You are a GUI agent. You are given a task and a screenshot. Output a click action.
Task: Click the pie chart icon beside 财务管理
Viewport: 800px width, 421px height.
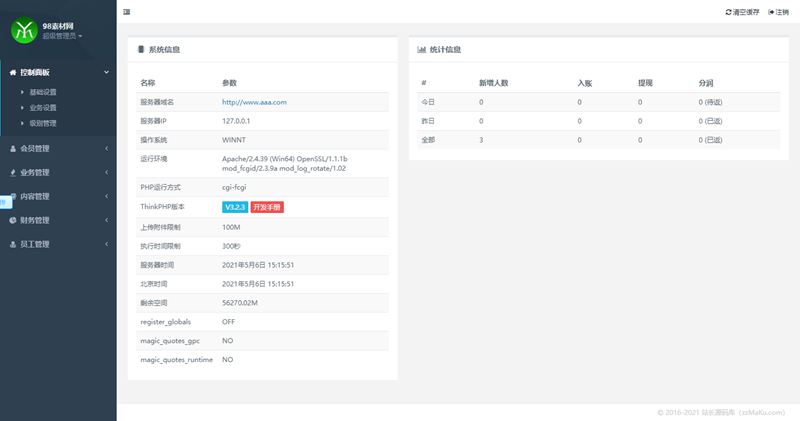click(12, 220)
